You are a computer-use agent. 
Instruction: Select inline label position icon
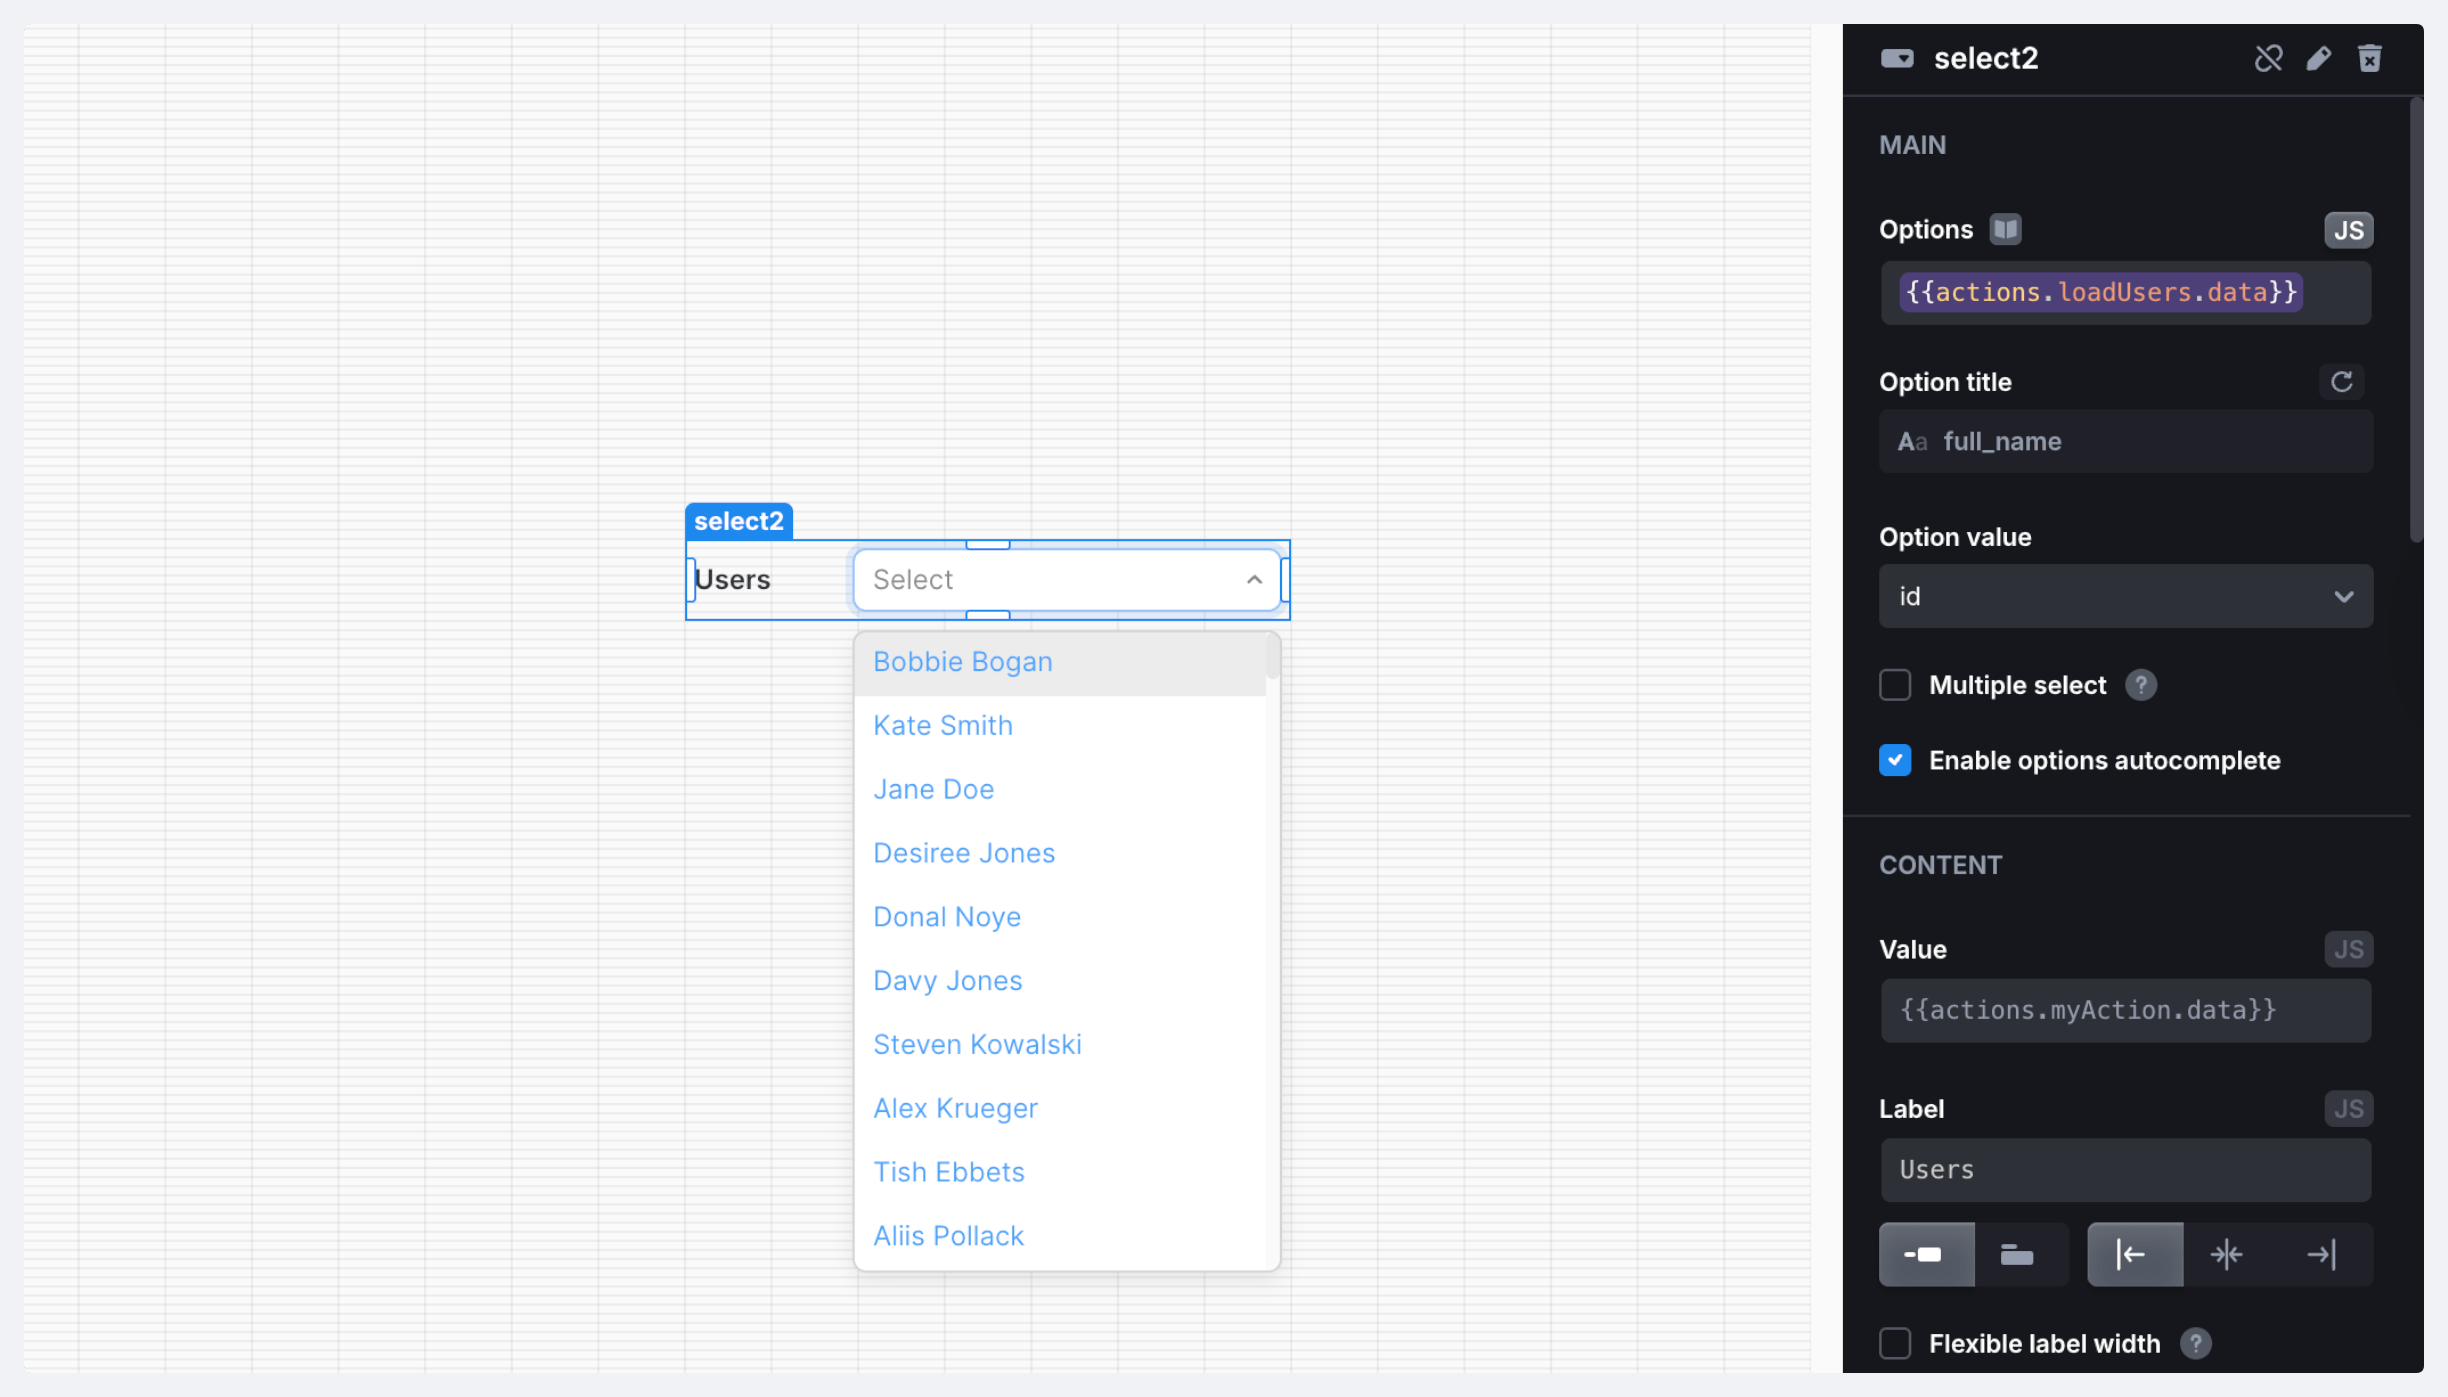click(1925, 1254)
